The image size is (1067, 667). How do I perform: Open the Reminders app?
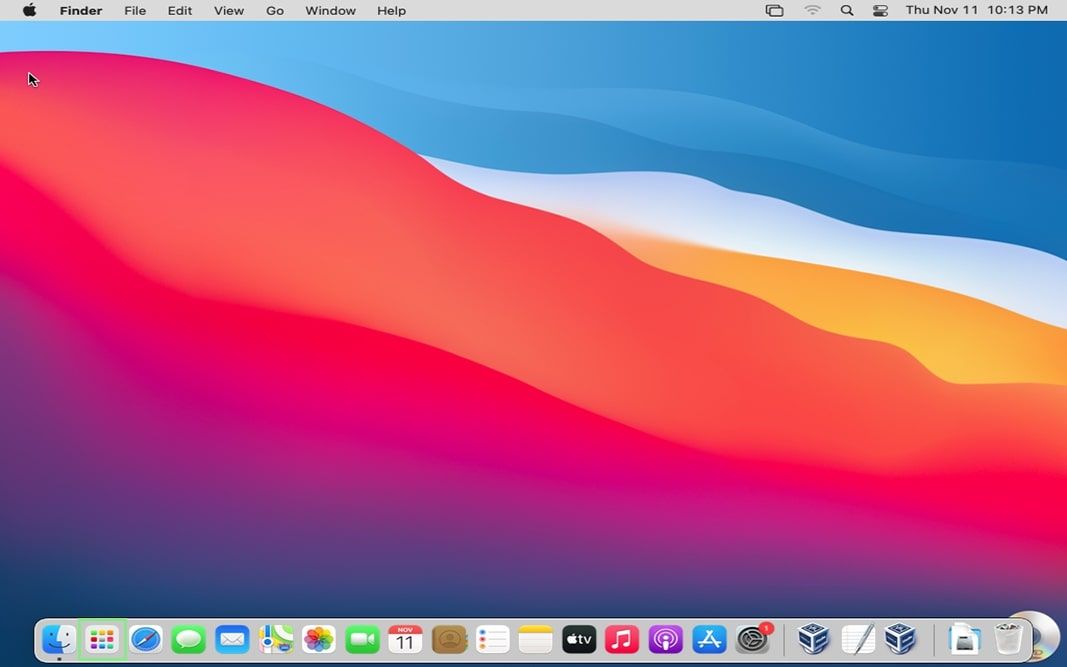491,639
